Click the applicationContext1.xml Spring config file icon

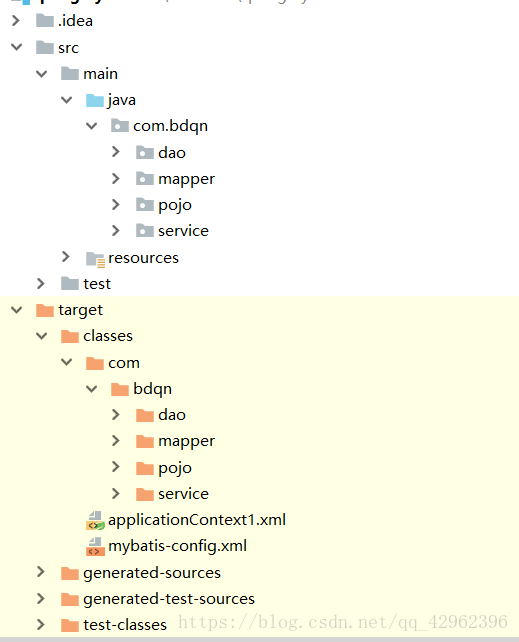95,520
